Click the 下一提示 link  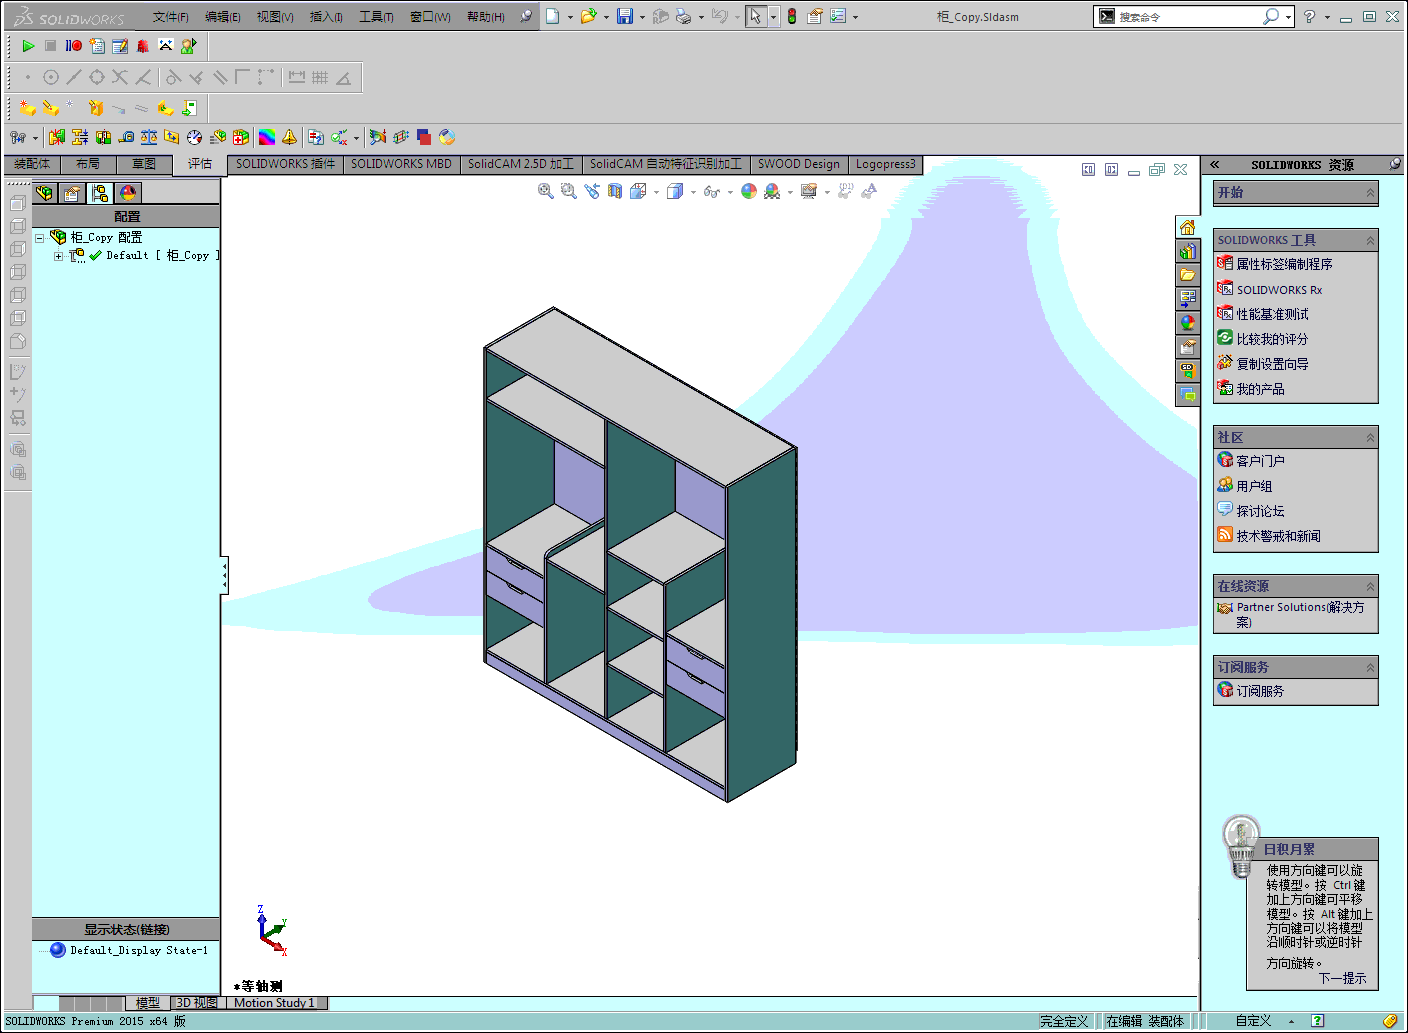click(x=1342, y=979)
